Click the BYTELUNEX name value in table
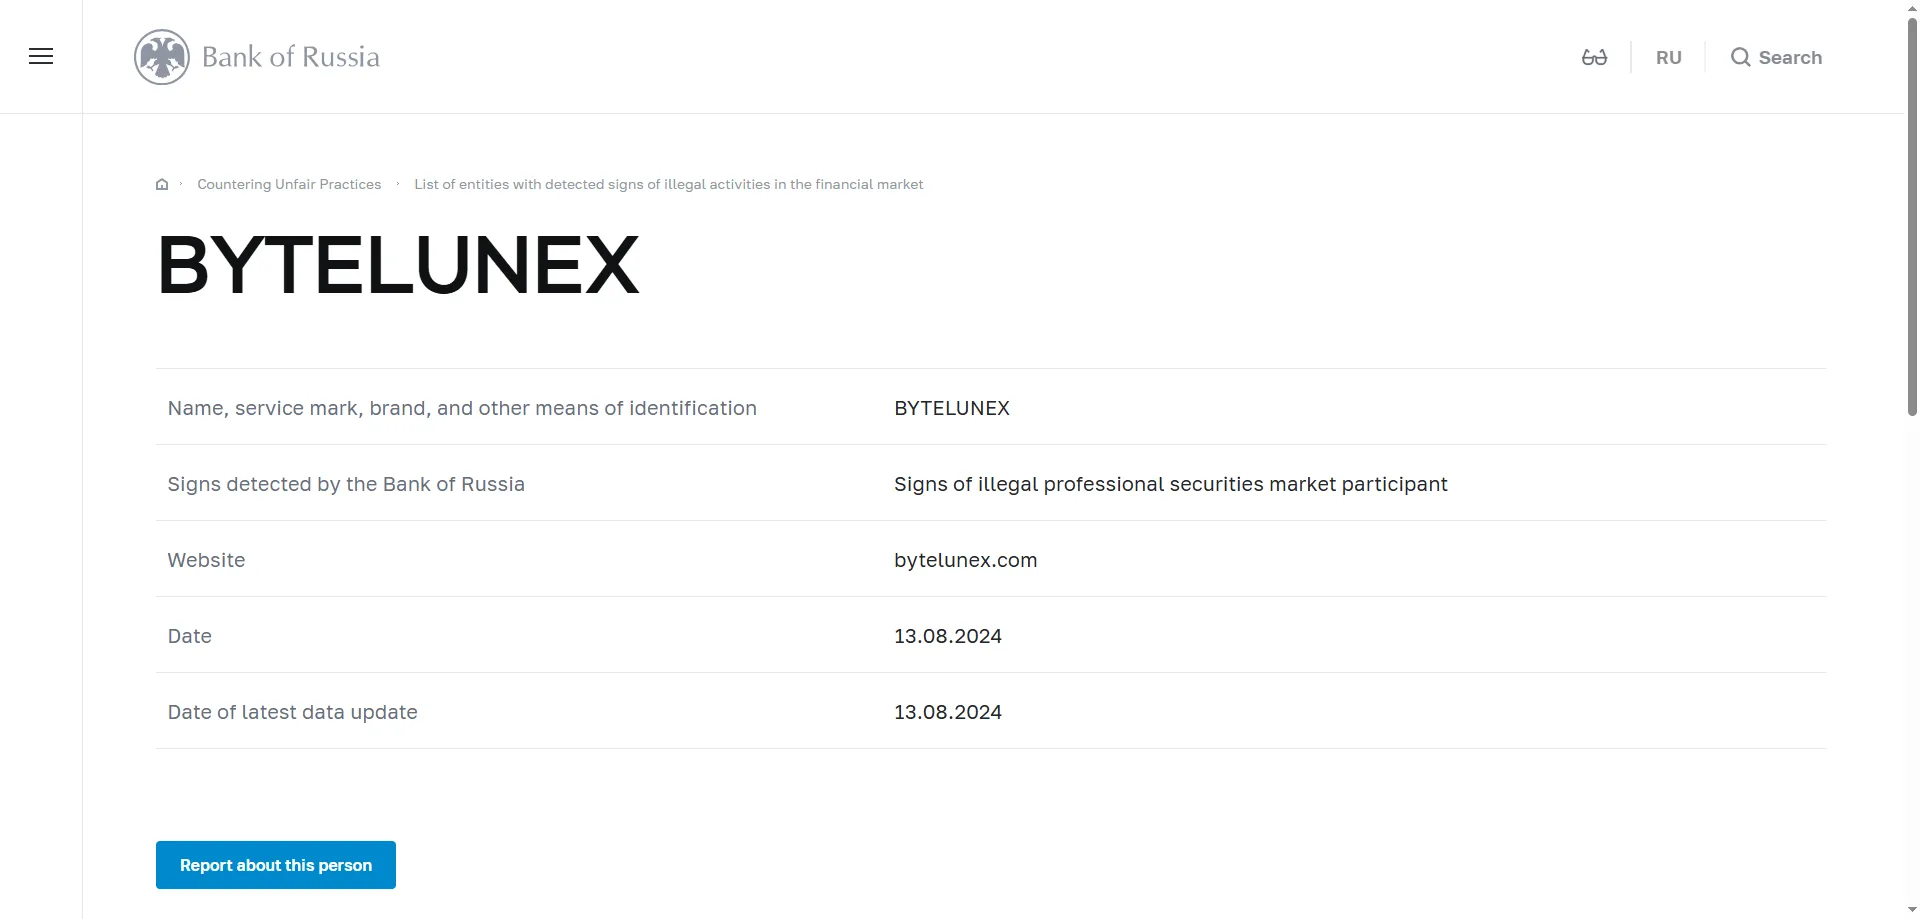1920x919 pixels. [951, 408]
